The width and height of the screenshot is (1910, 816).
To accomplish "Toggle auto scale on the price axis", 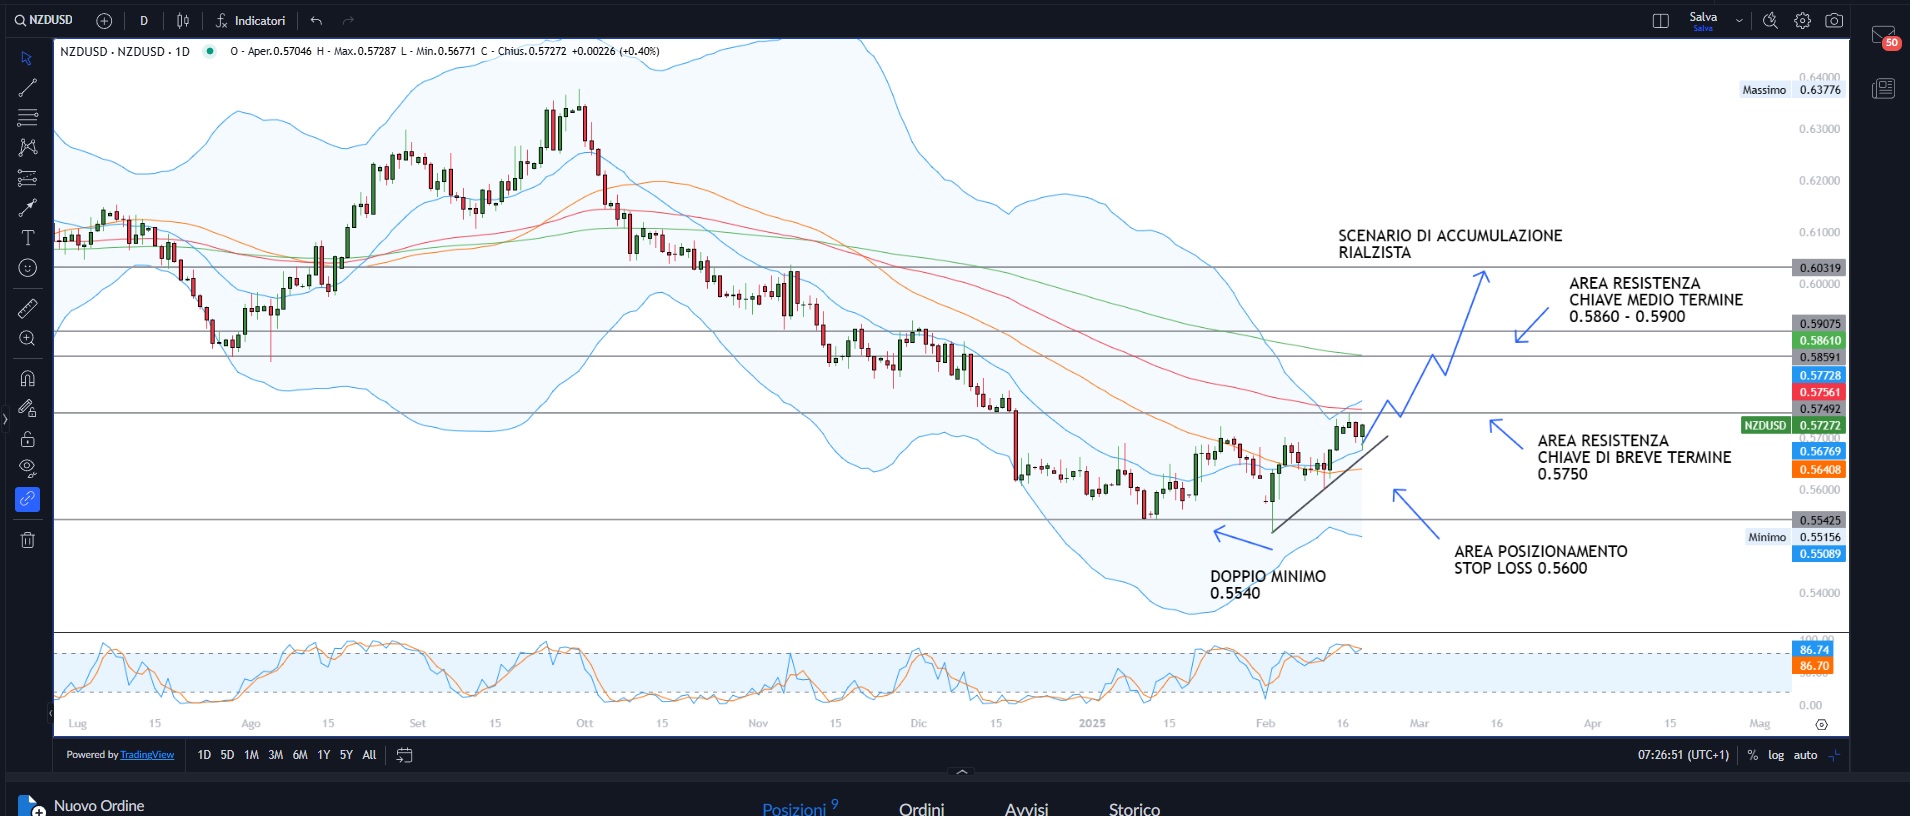I will point(1805,755).
